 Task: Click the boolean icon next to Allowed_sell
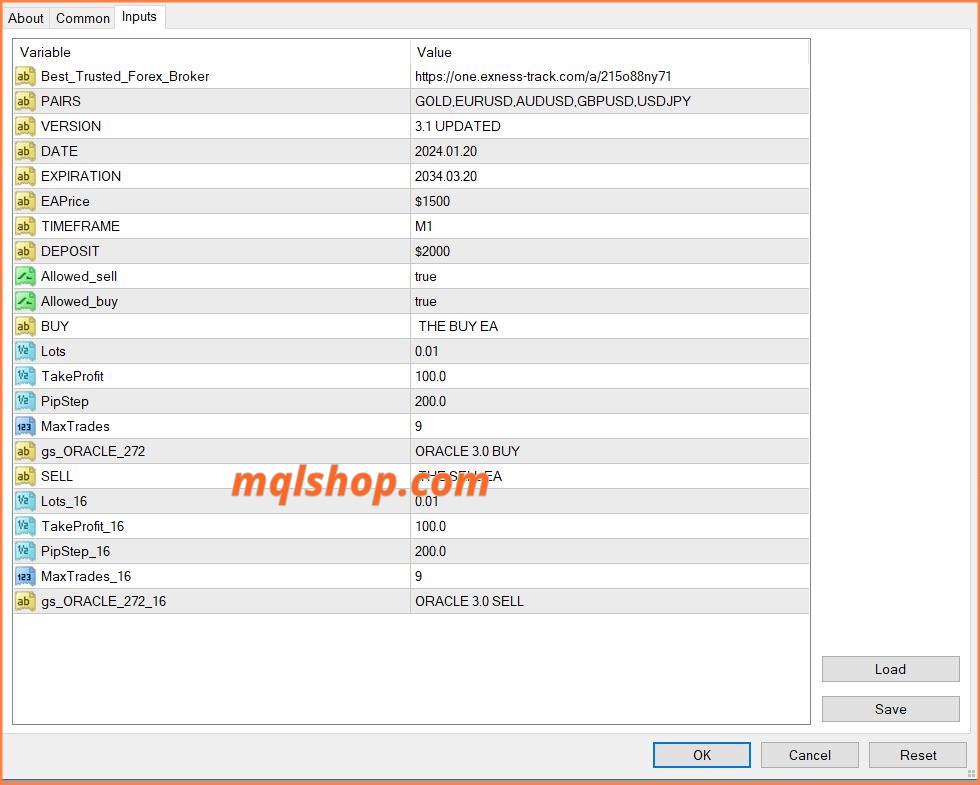25,276
